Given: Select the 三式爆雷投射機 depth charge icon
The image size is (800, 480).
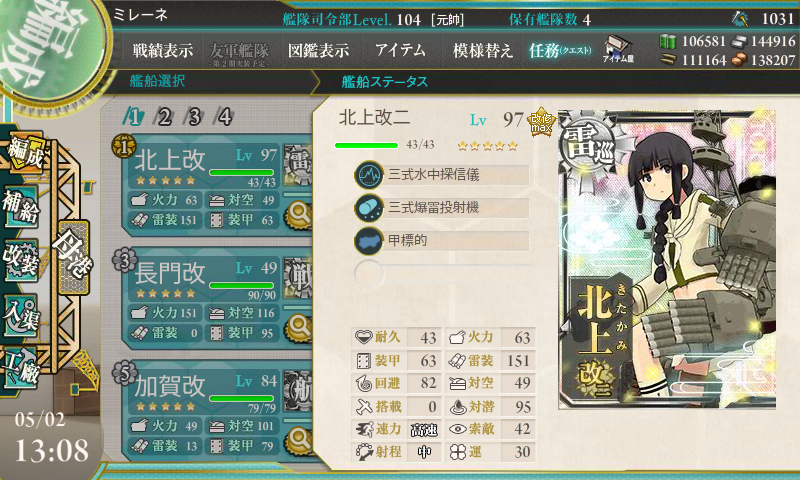Looking at the screenshot, I should point(369,208).
